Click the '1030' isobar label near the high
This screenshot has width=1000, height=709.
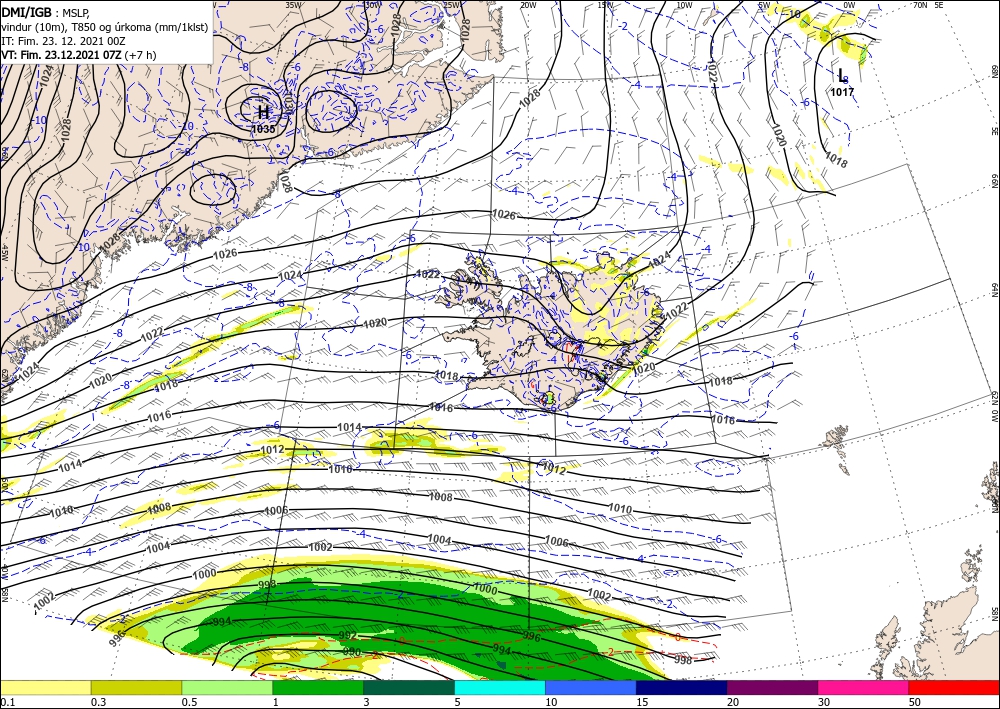[288, 102]
